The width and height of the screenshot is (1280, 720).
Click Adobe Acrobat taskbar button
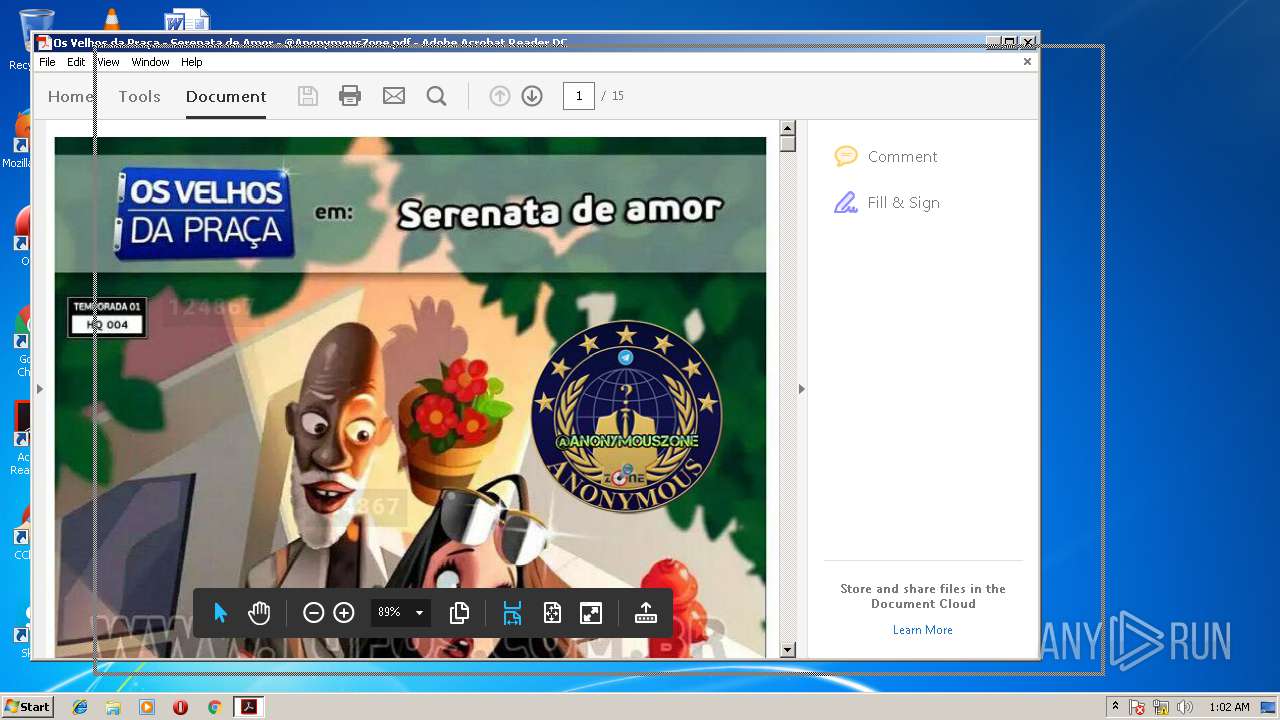click(248, 707)
